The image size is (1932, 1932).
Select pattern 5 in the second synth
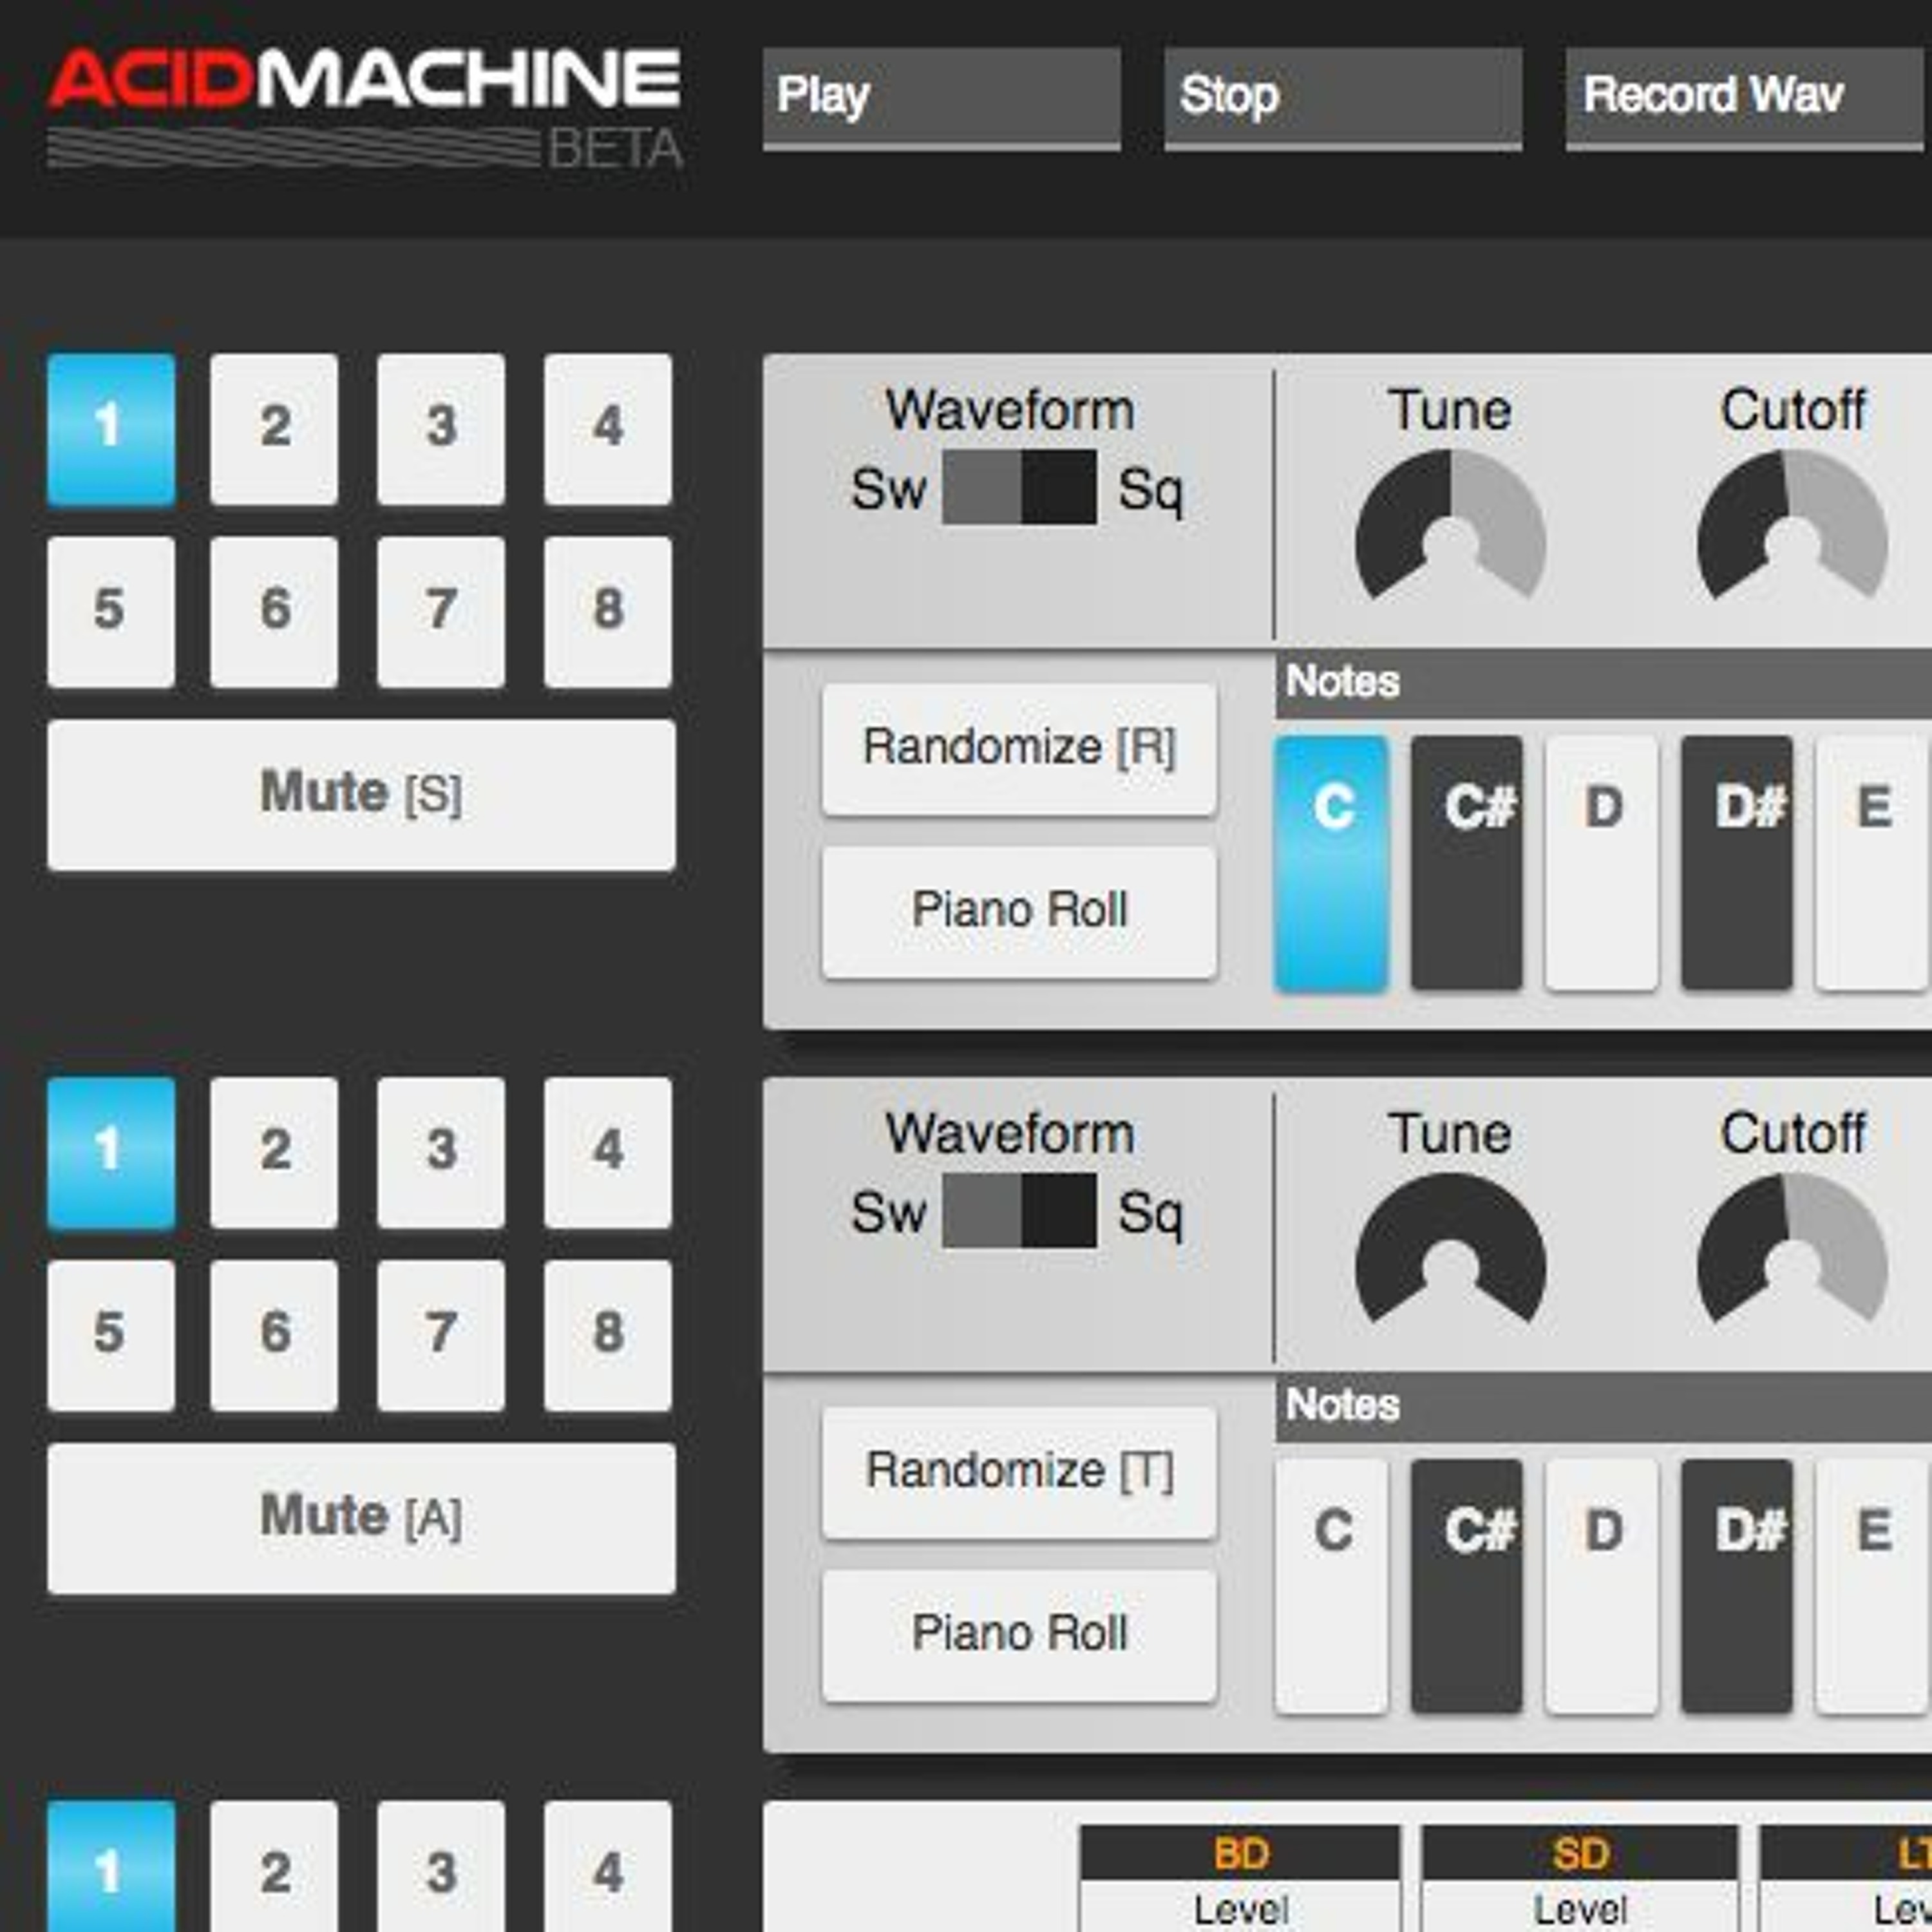[111, 1335]
